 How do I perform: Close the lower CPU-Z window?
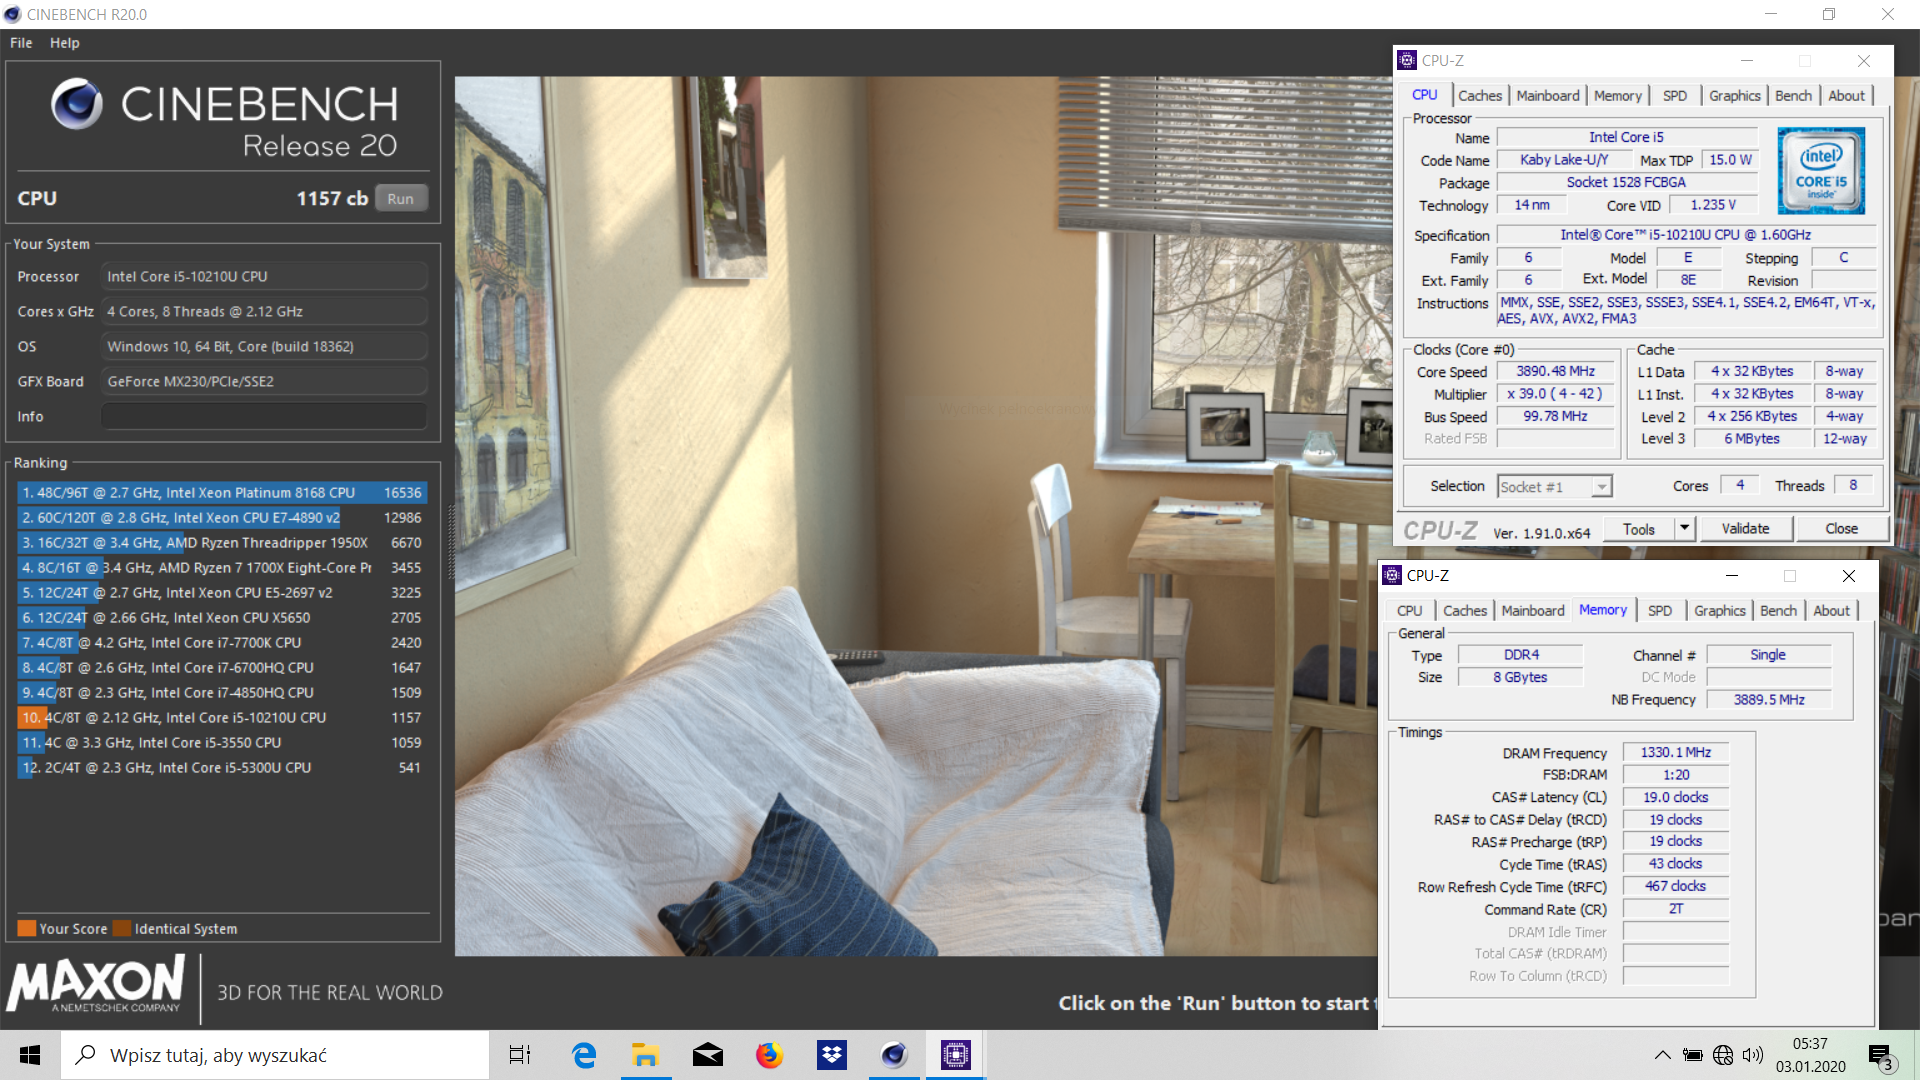1848,575
